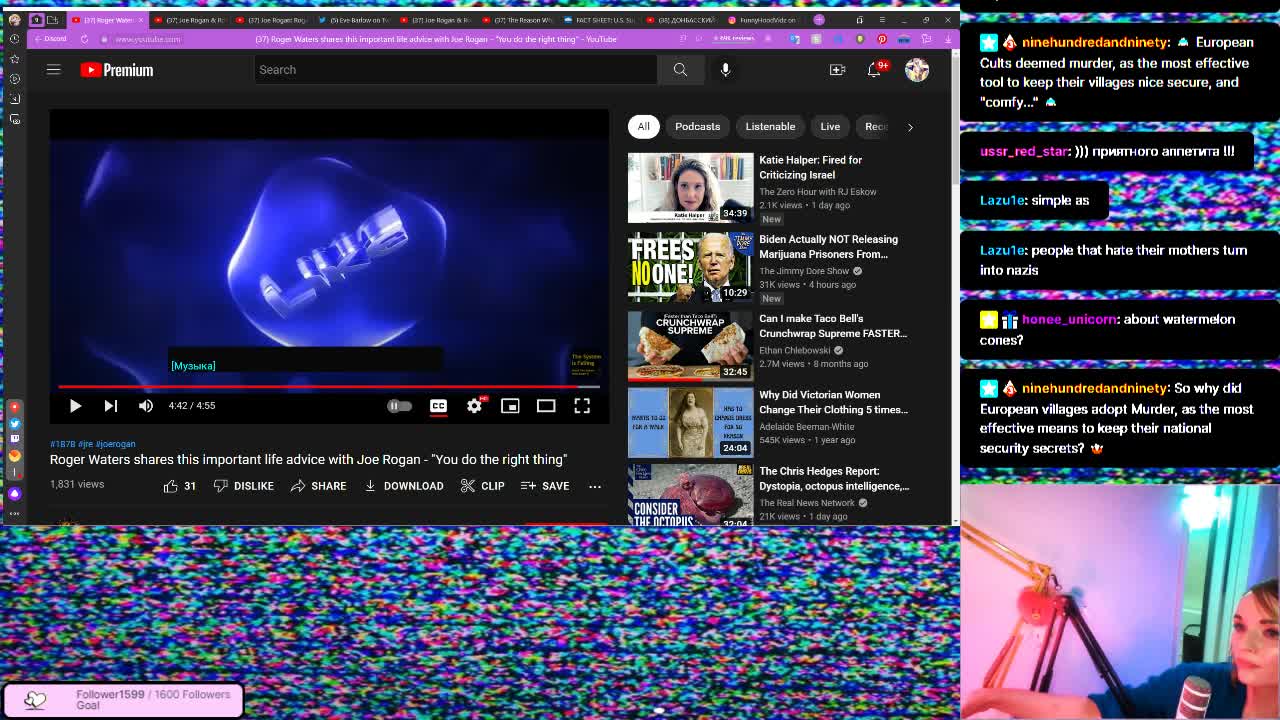Toggle closed captions CC button
1280x720 pixels.
pos(438,406)
